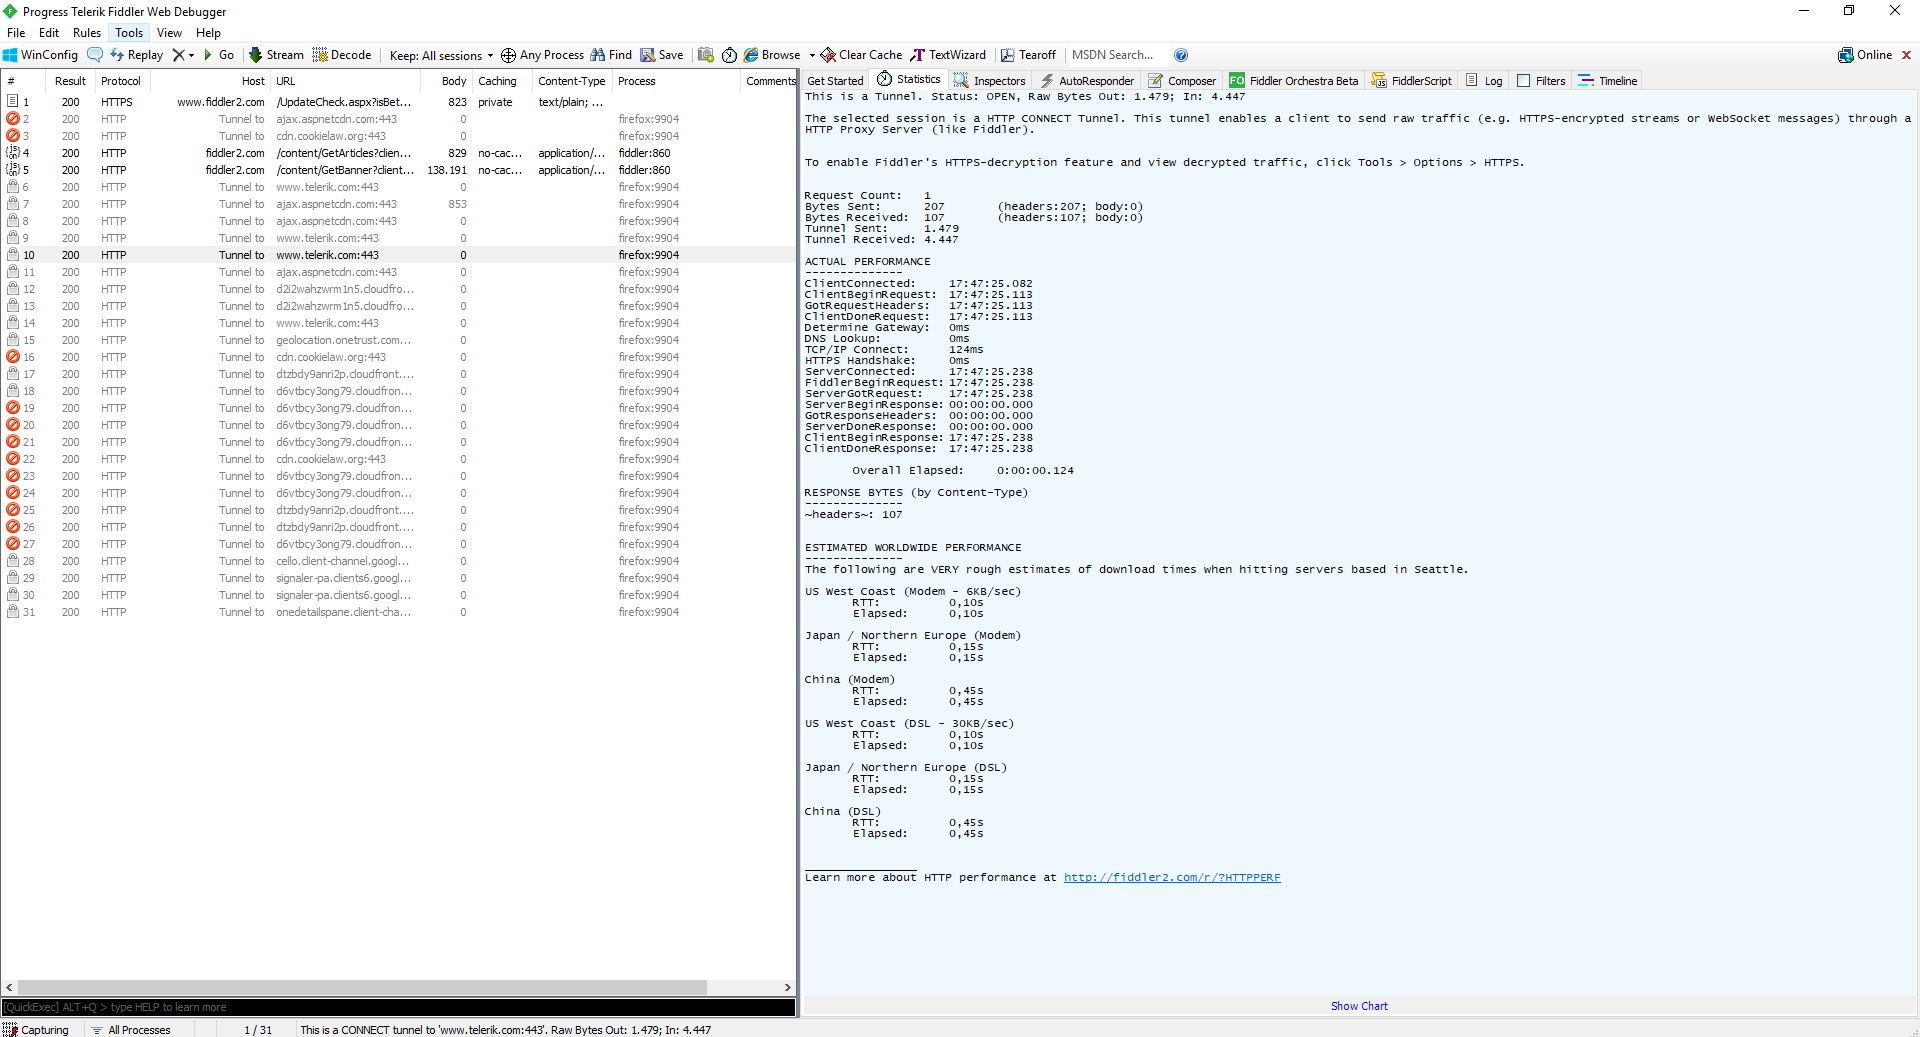Open the fiddler2.com HTTPPERF link
This screenshot has width=1920, height=1037.
click(x=1172, y=878)
